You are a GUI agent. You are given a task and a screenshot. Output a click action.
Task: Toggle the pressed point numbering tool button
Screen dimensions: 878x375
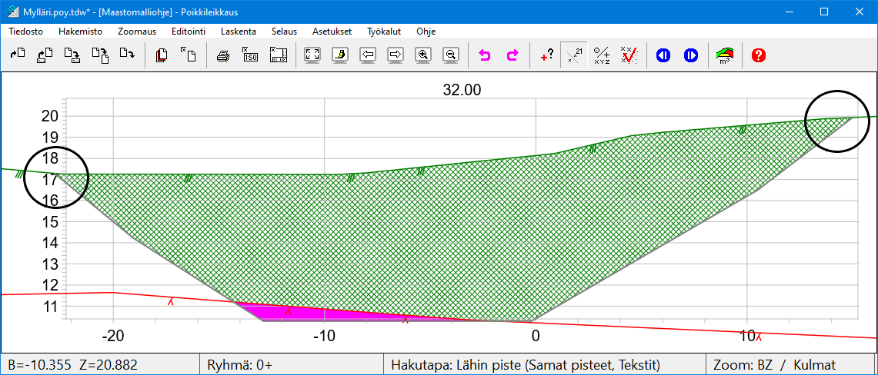[574, 55]
